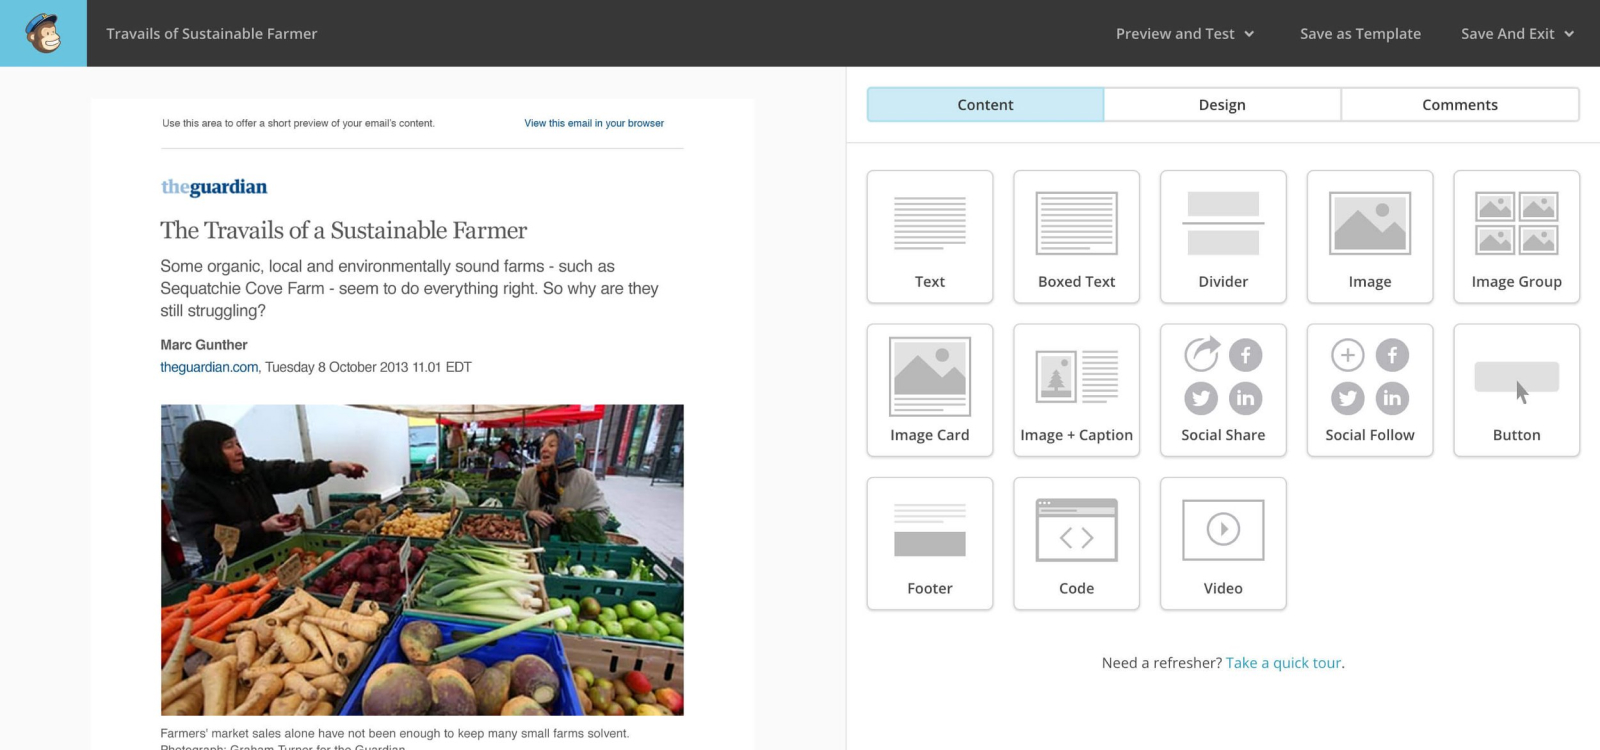Select the Code block icon

point(1076,531)
